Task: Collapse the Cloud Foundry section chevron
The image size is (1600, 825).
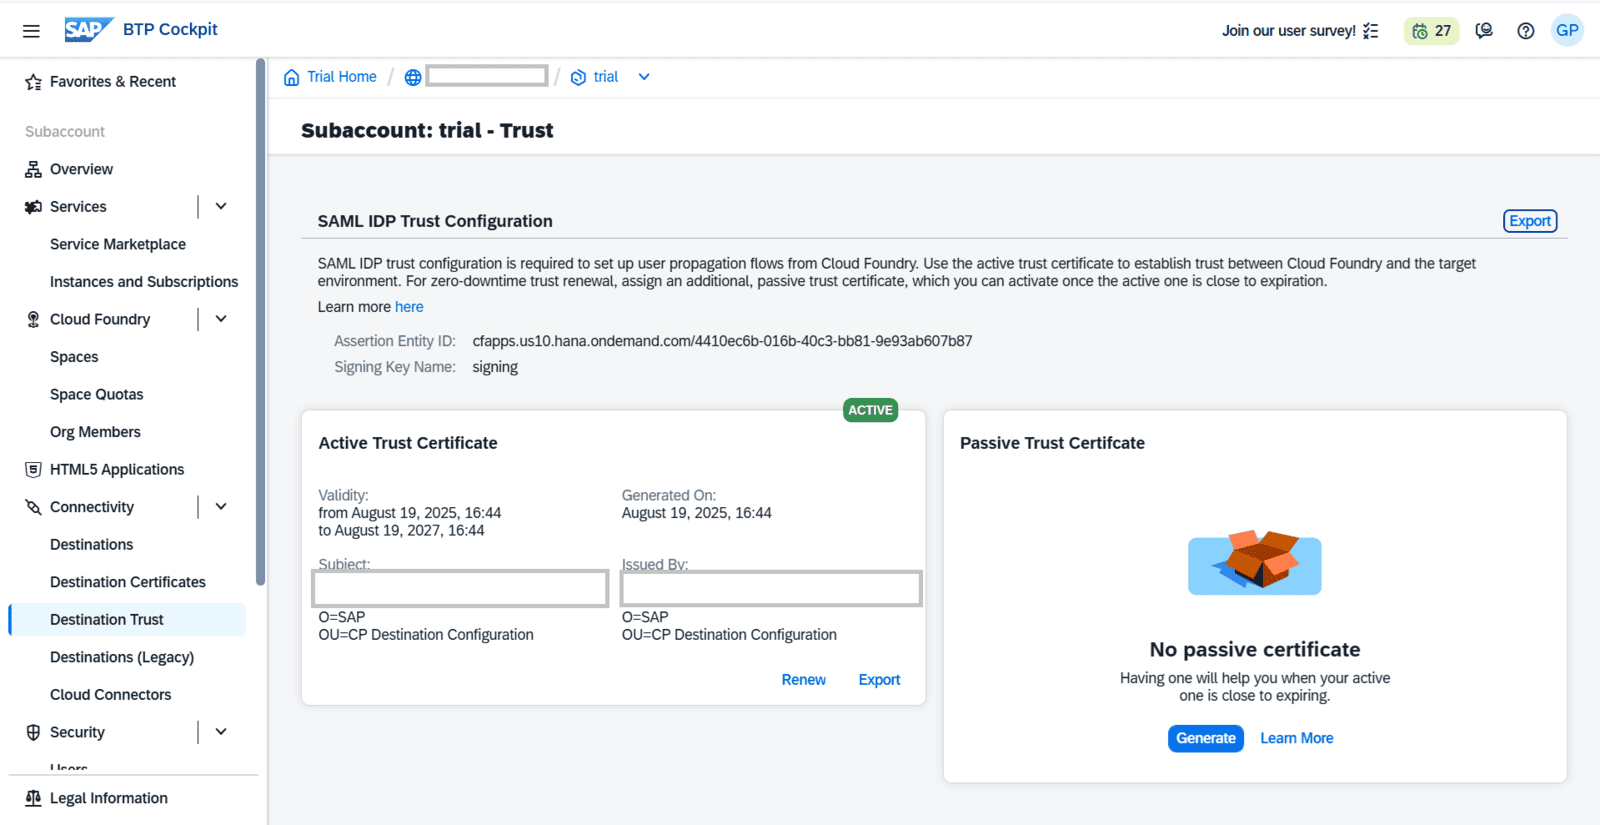Action: (221, 319)
